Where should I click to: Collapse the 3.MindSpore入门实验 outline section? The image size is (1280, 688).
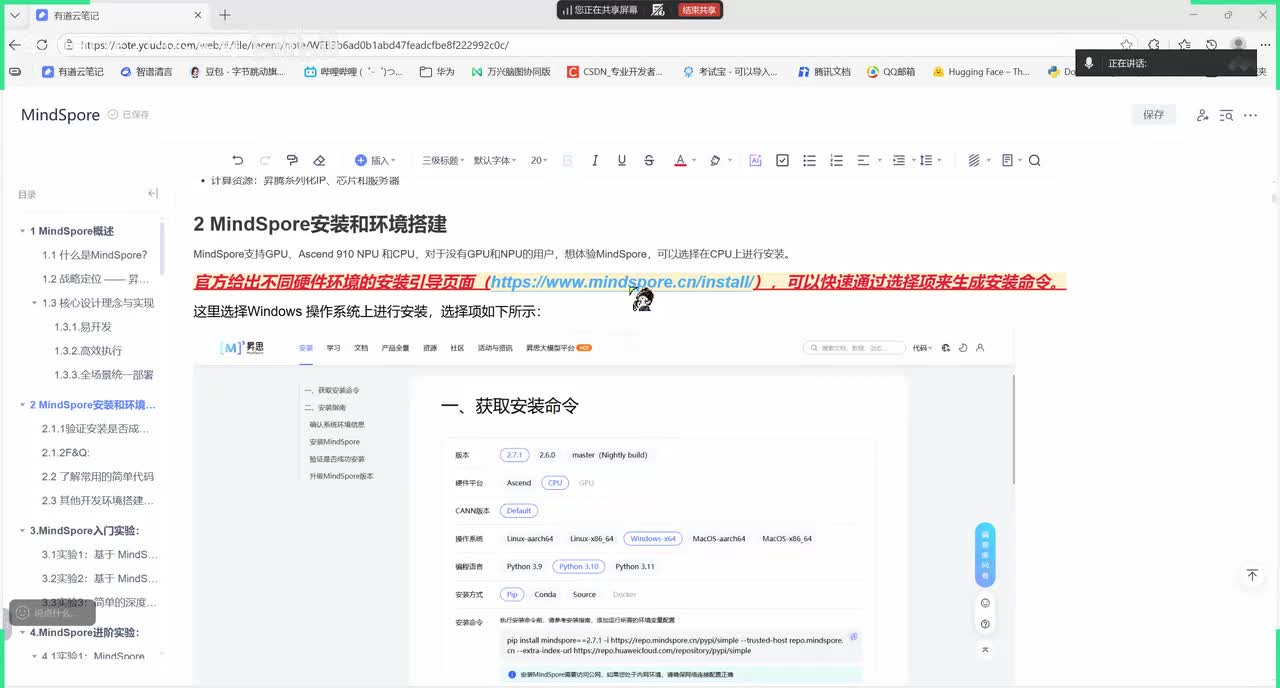22,531
